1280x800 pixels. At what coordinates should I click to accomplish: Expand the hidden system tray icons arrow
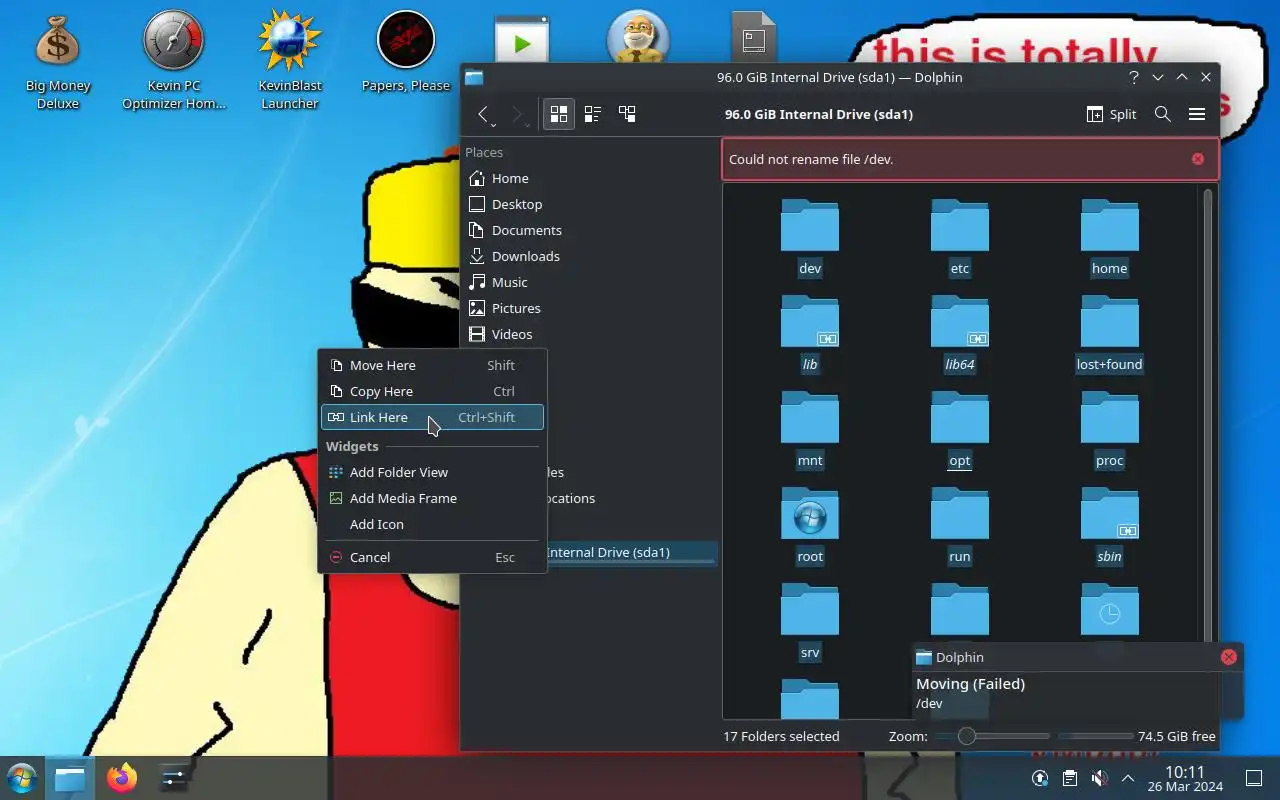click(1127, 778)
